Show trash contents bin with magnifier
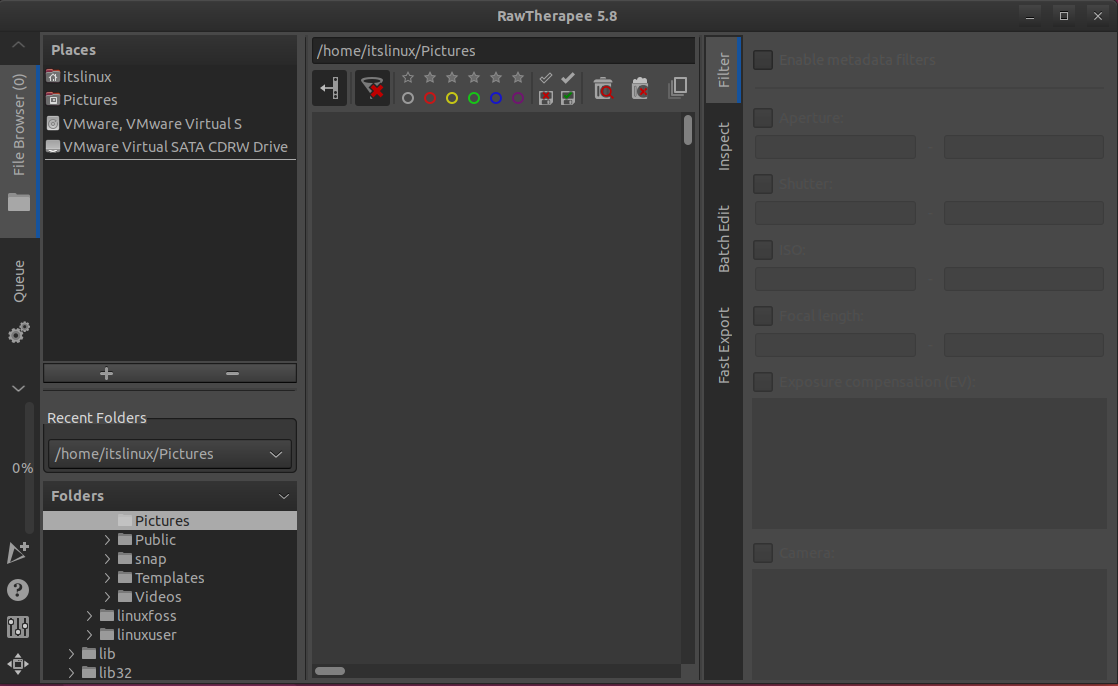 [x=603, y=88]
